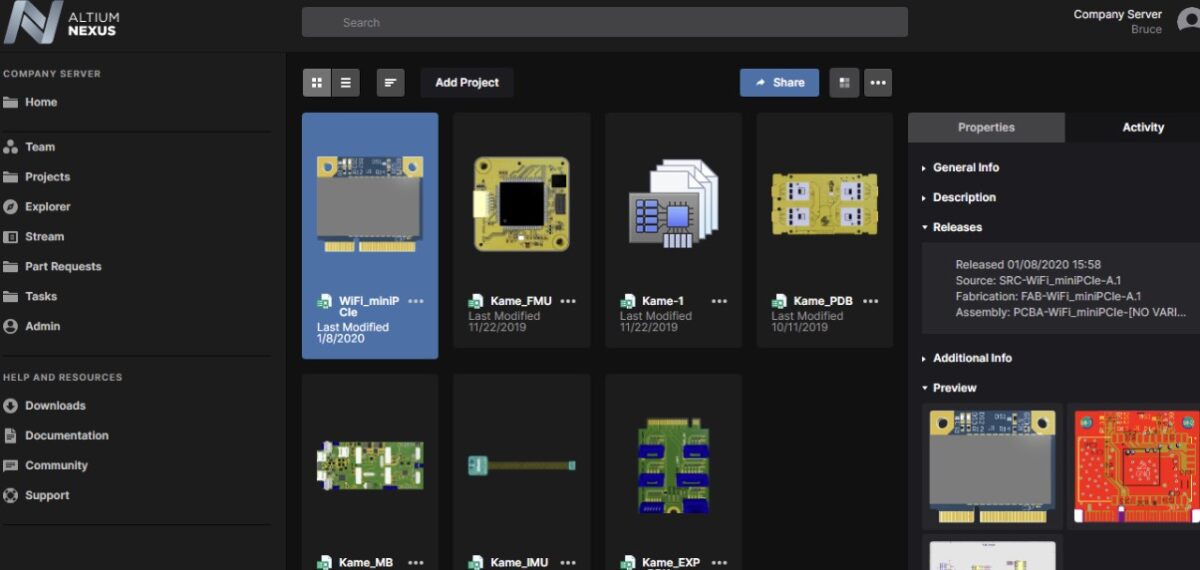Click the Support lifebuoy icon
The width and height of the screenshot is (1200, 570).
point(10,496)
